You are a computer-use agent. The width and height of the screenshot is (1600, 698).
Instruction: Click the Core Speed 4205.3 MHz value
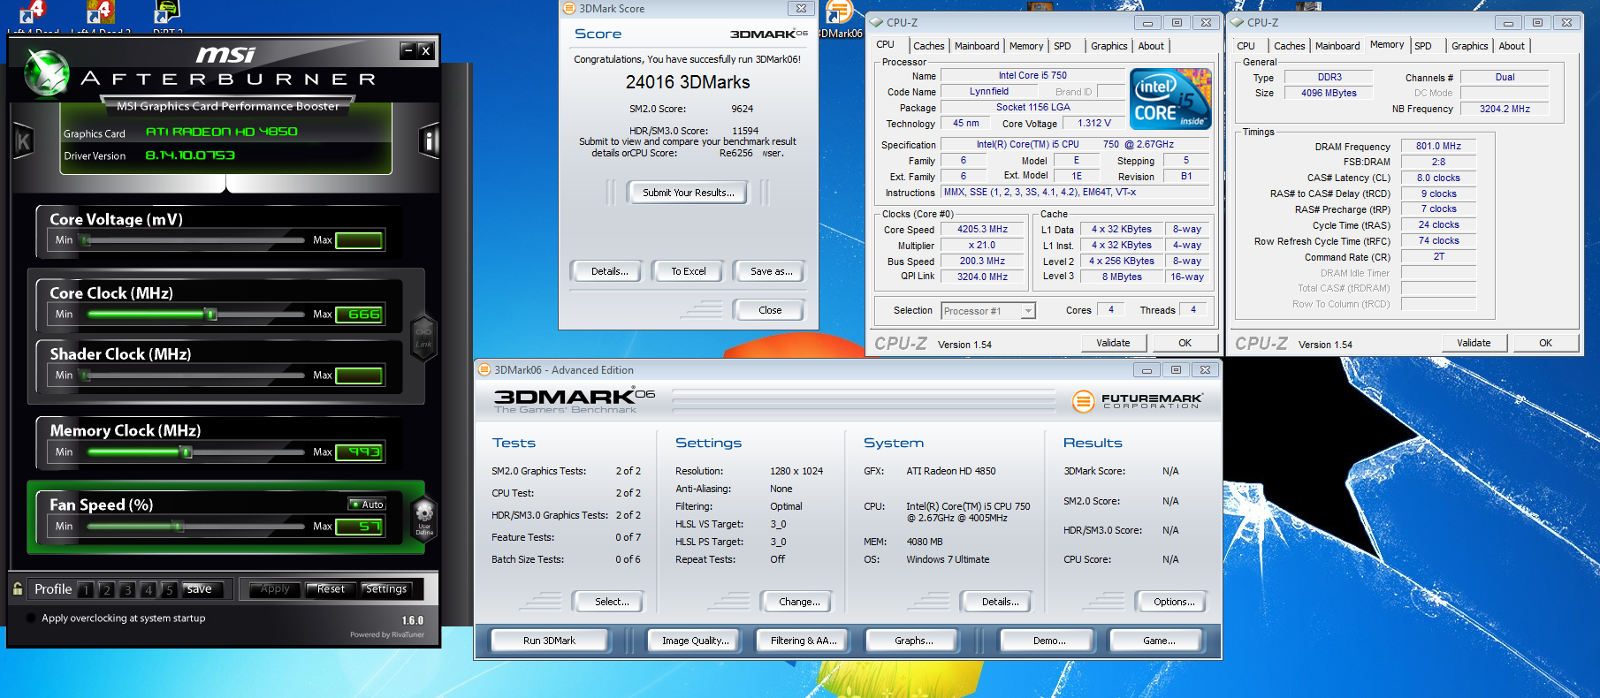pos(982,229)
